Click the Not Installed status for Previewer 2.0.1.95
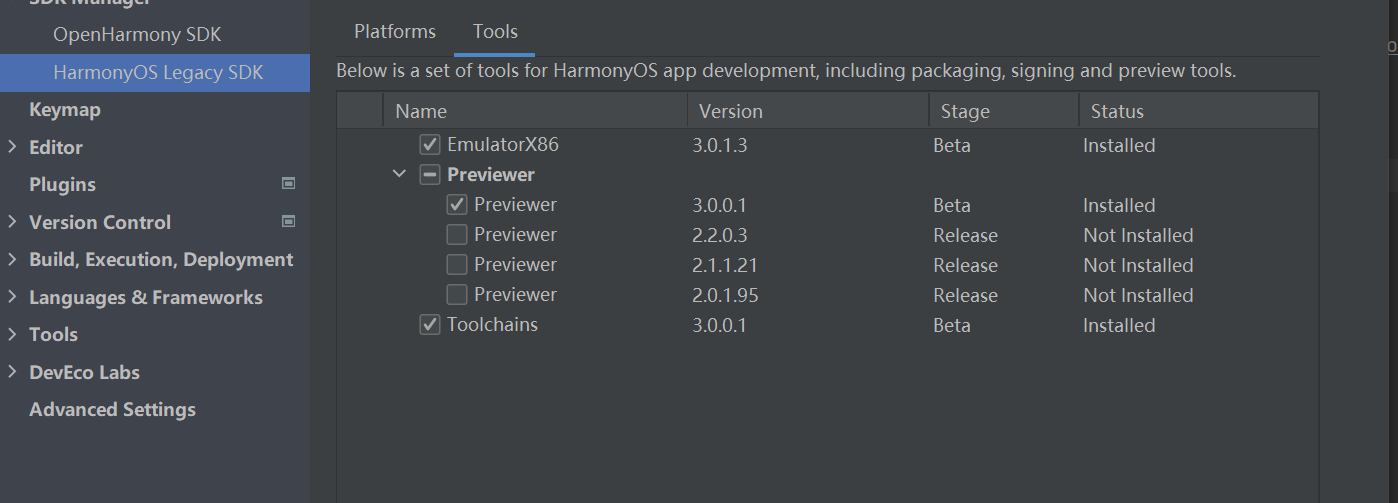Image resolution: width=1398 pixels, height=503 pixels. (1138, 296)
